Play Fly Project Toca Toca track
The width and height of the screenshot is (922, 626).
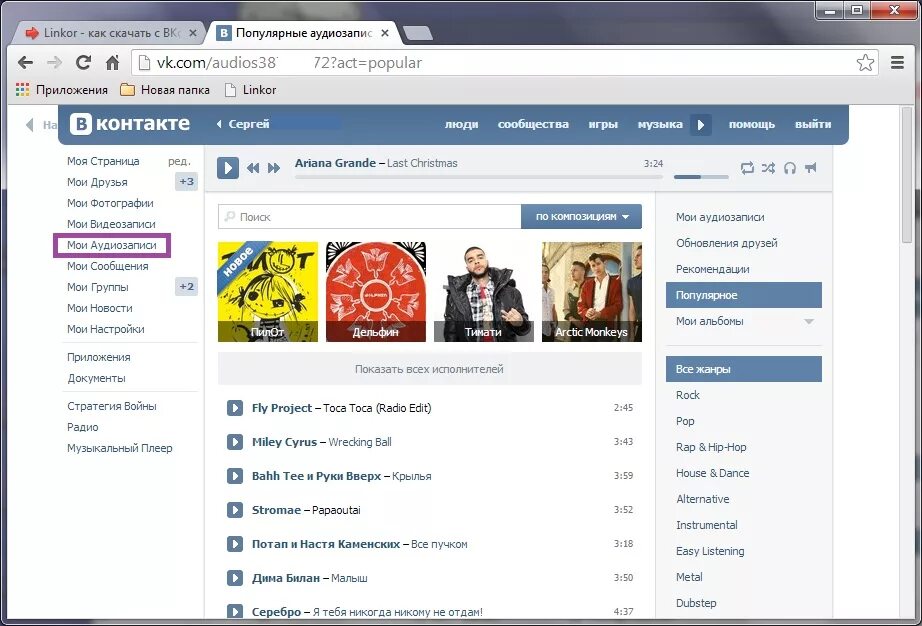pos(235,407)
